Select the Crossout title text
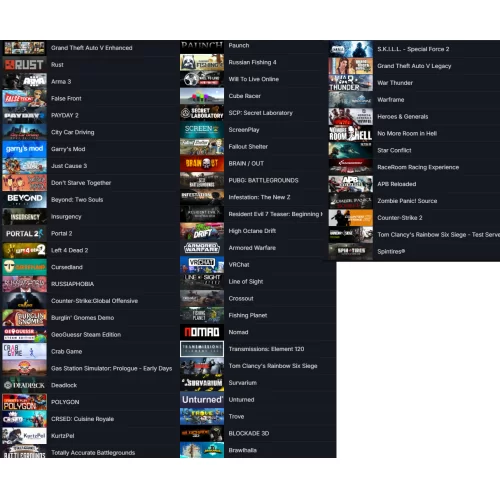The width and height of the screenshot is (500, 500). tap(241, 298)
